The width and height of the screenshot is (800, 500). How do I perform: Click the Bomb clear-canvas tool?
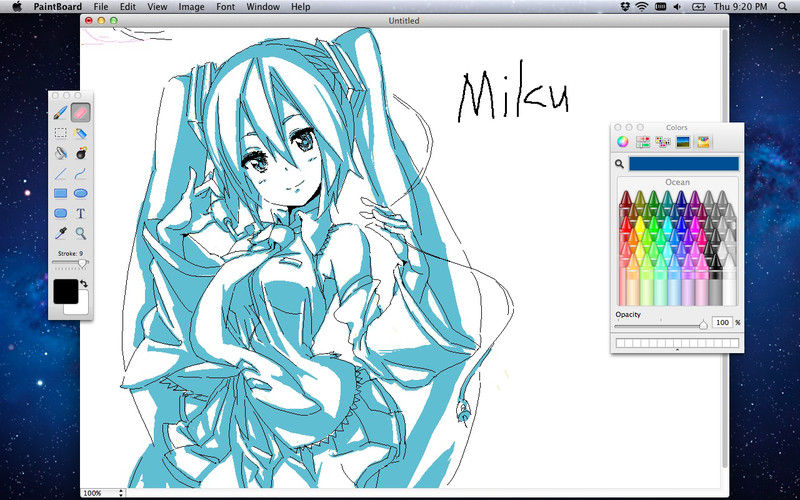tap(81, 153)
